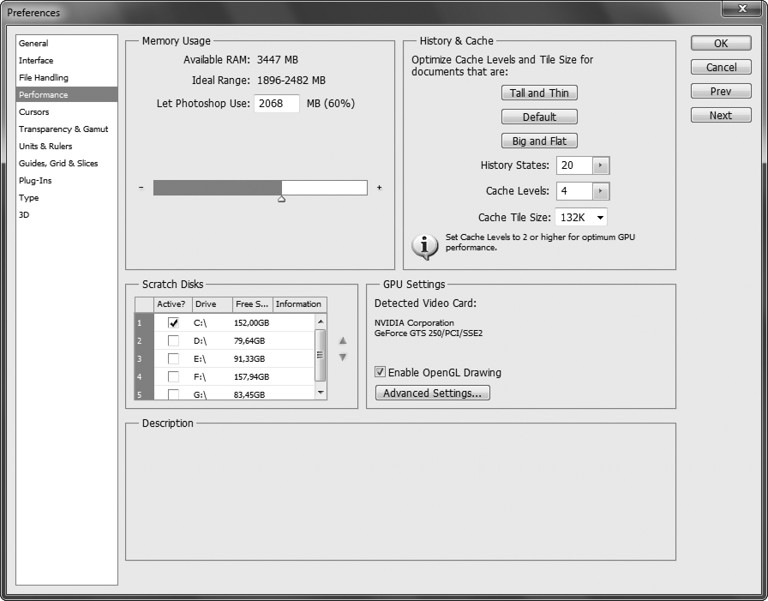The height and width of the screenshot is (601, 768).
Task: Uncheck the C:\ scratch disk checkbox
Action: [174, 323]
